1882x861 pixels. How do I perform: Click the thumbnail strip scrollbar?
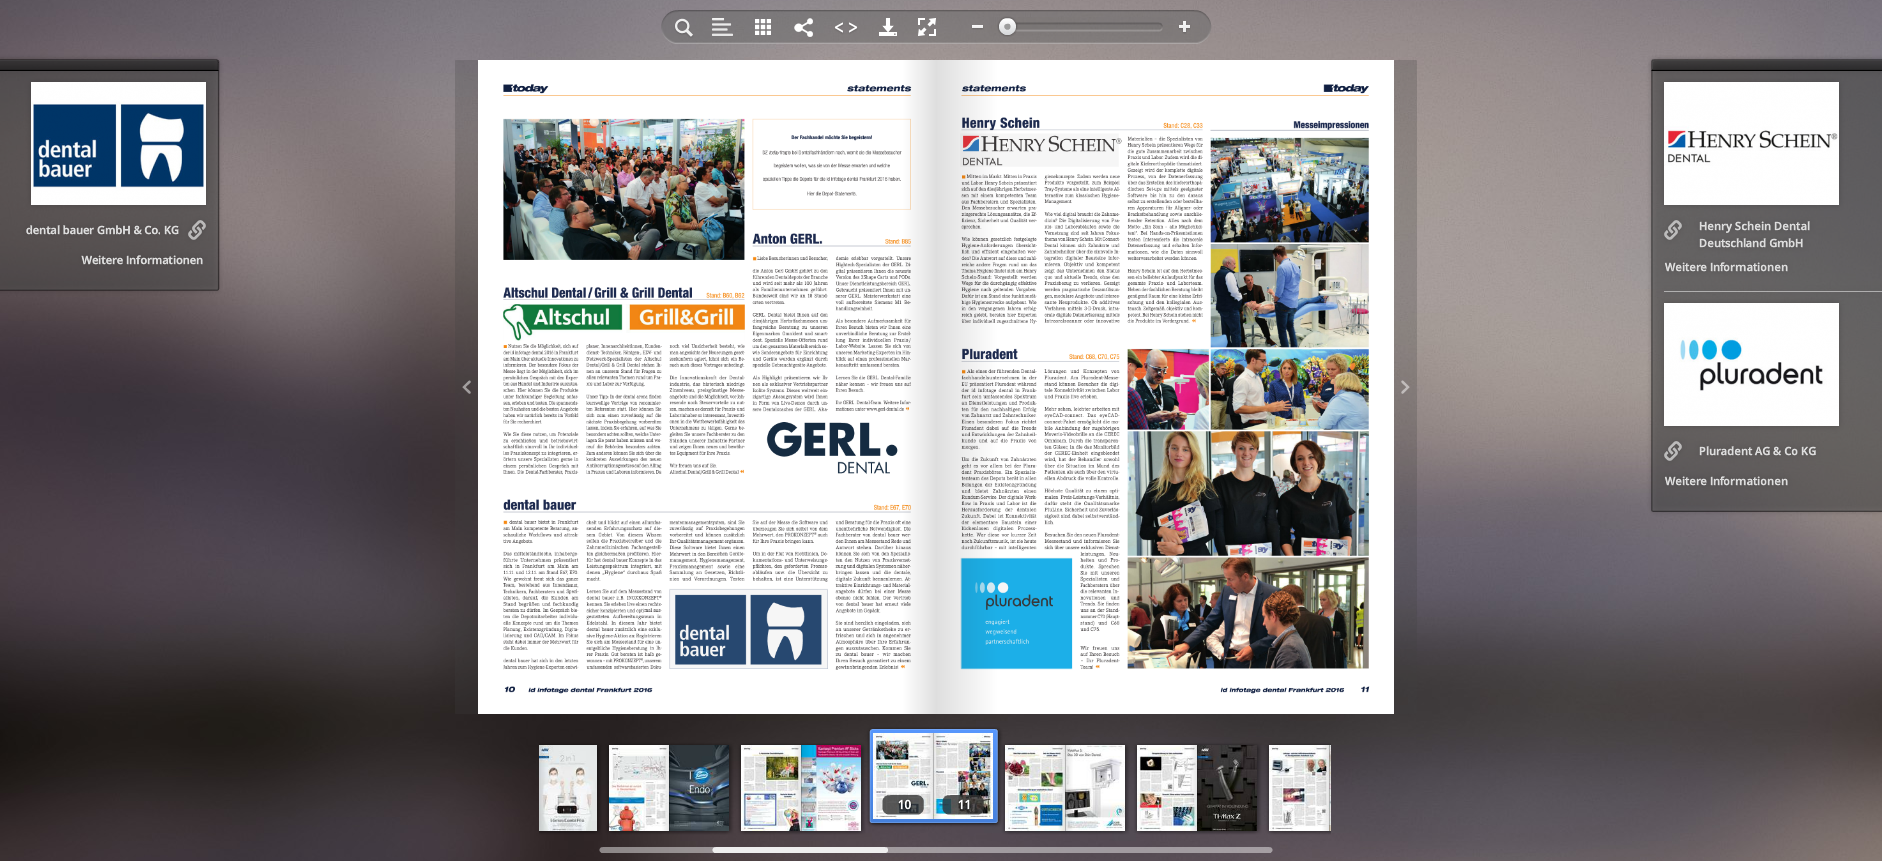[800, 850]
